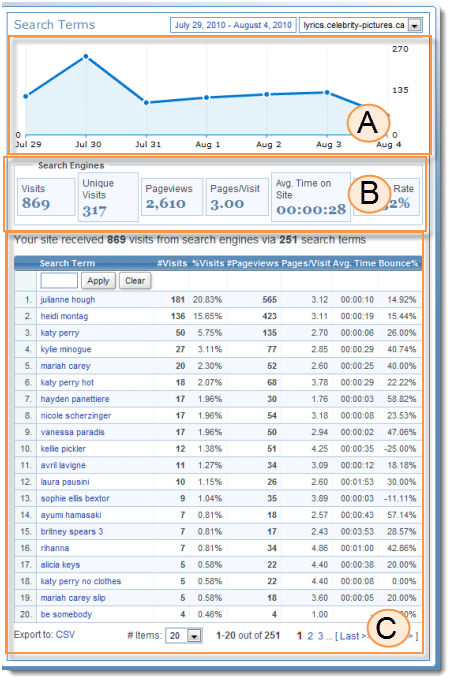This screenshot has height=684, width=454.
Task: Open the rihanna search term
Action: [55, 548]
